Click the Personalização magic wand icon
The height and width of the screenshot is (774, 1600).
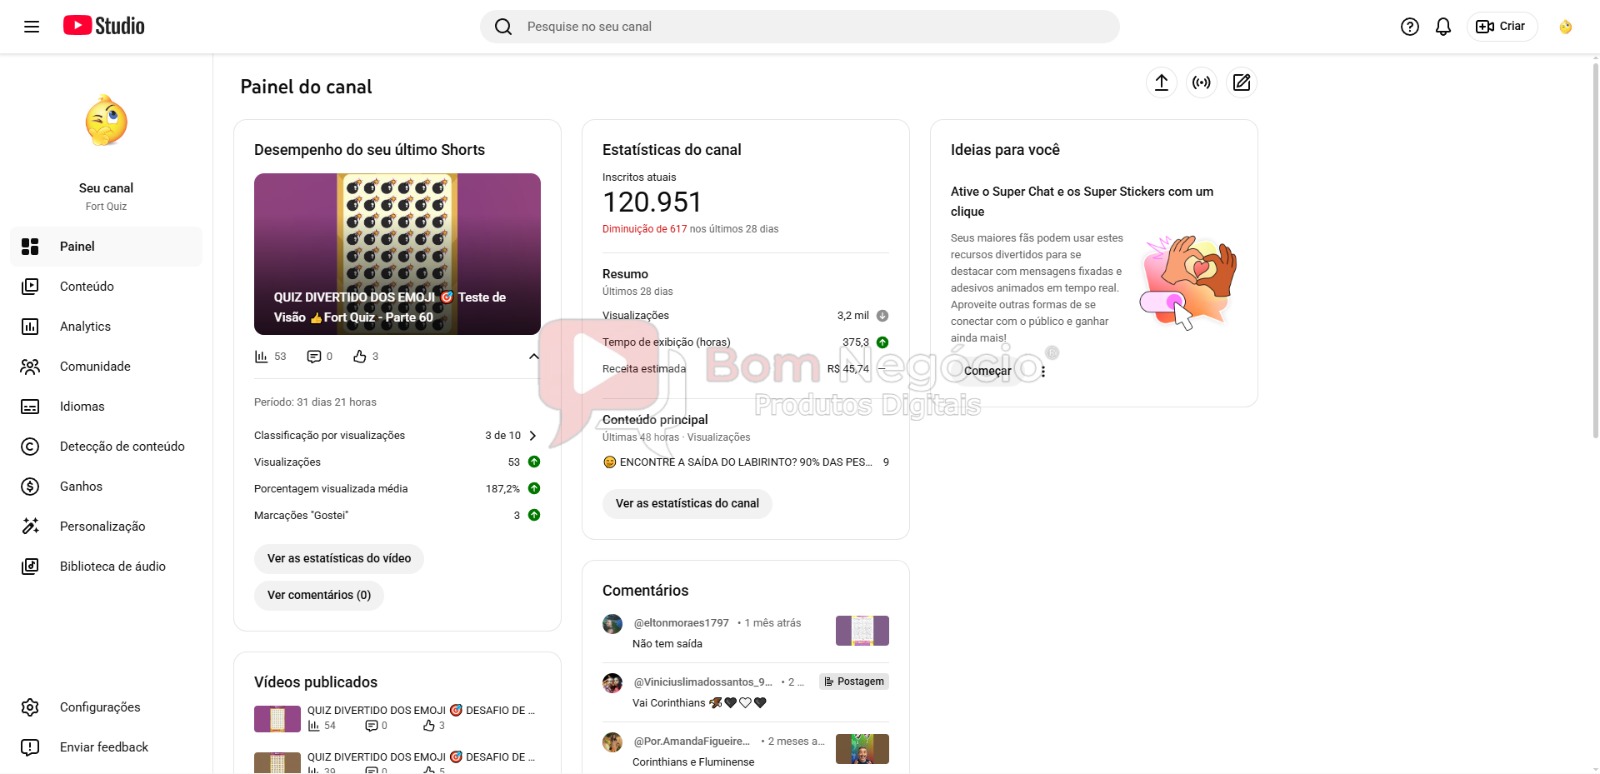coord(30,527)
